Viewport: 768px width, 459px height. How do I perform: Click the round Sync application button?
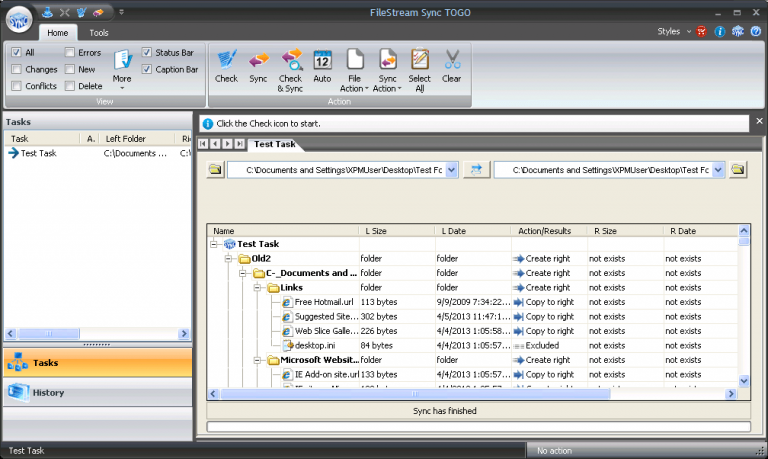[19, 20]
